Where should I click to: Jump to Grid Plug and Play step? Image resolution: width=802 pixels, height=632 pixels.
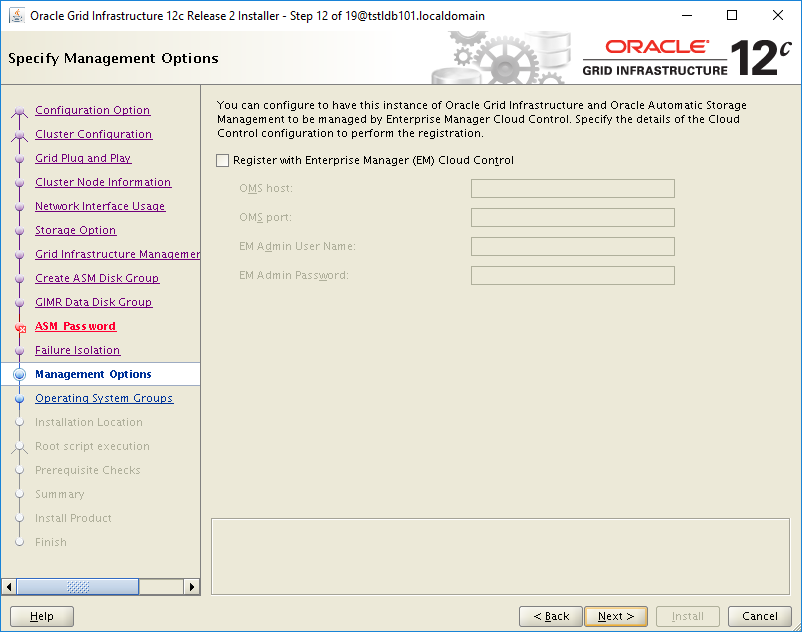[x=83, y=158]
